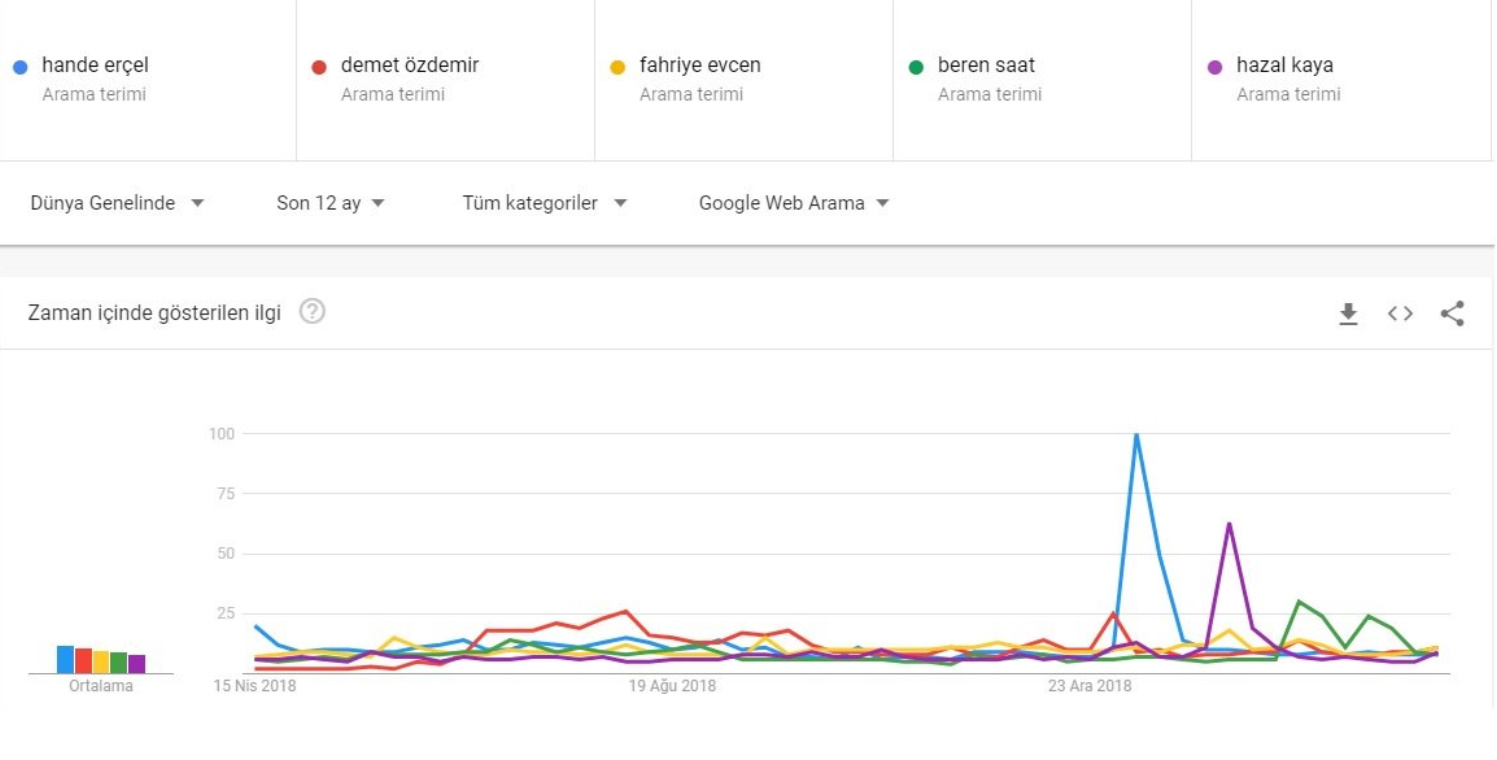Click the download chart data icon

coord(1348,314)
